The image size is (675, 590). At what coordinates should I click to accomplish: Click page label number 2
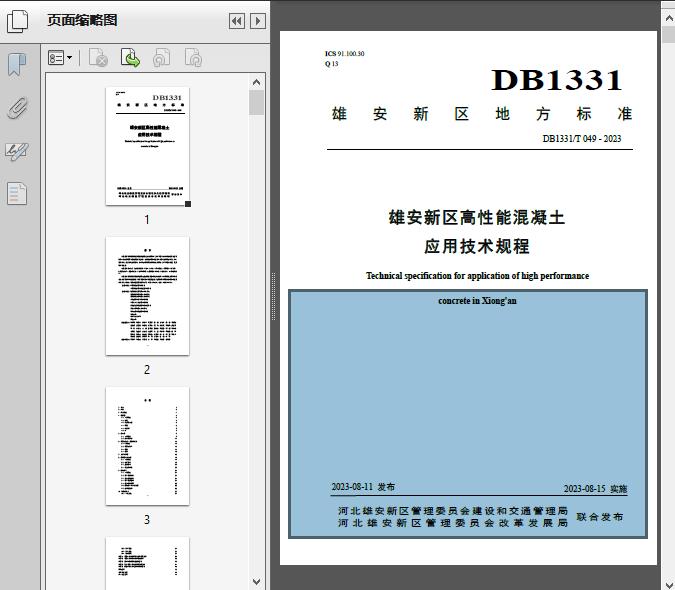click(147, 370)
